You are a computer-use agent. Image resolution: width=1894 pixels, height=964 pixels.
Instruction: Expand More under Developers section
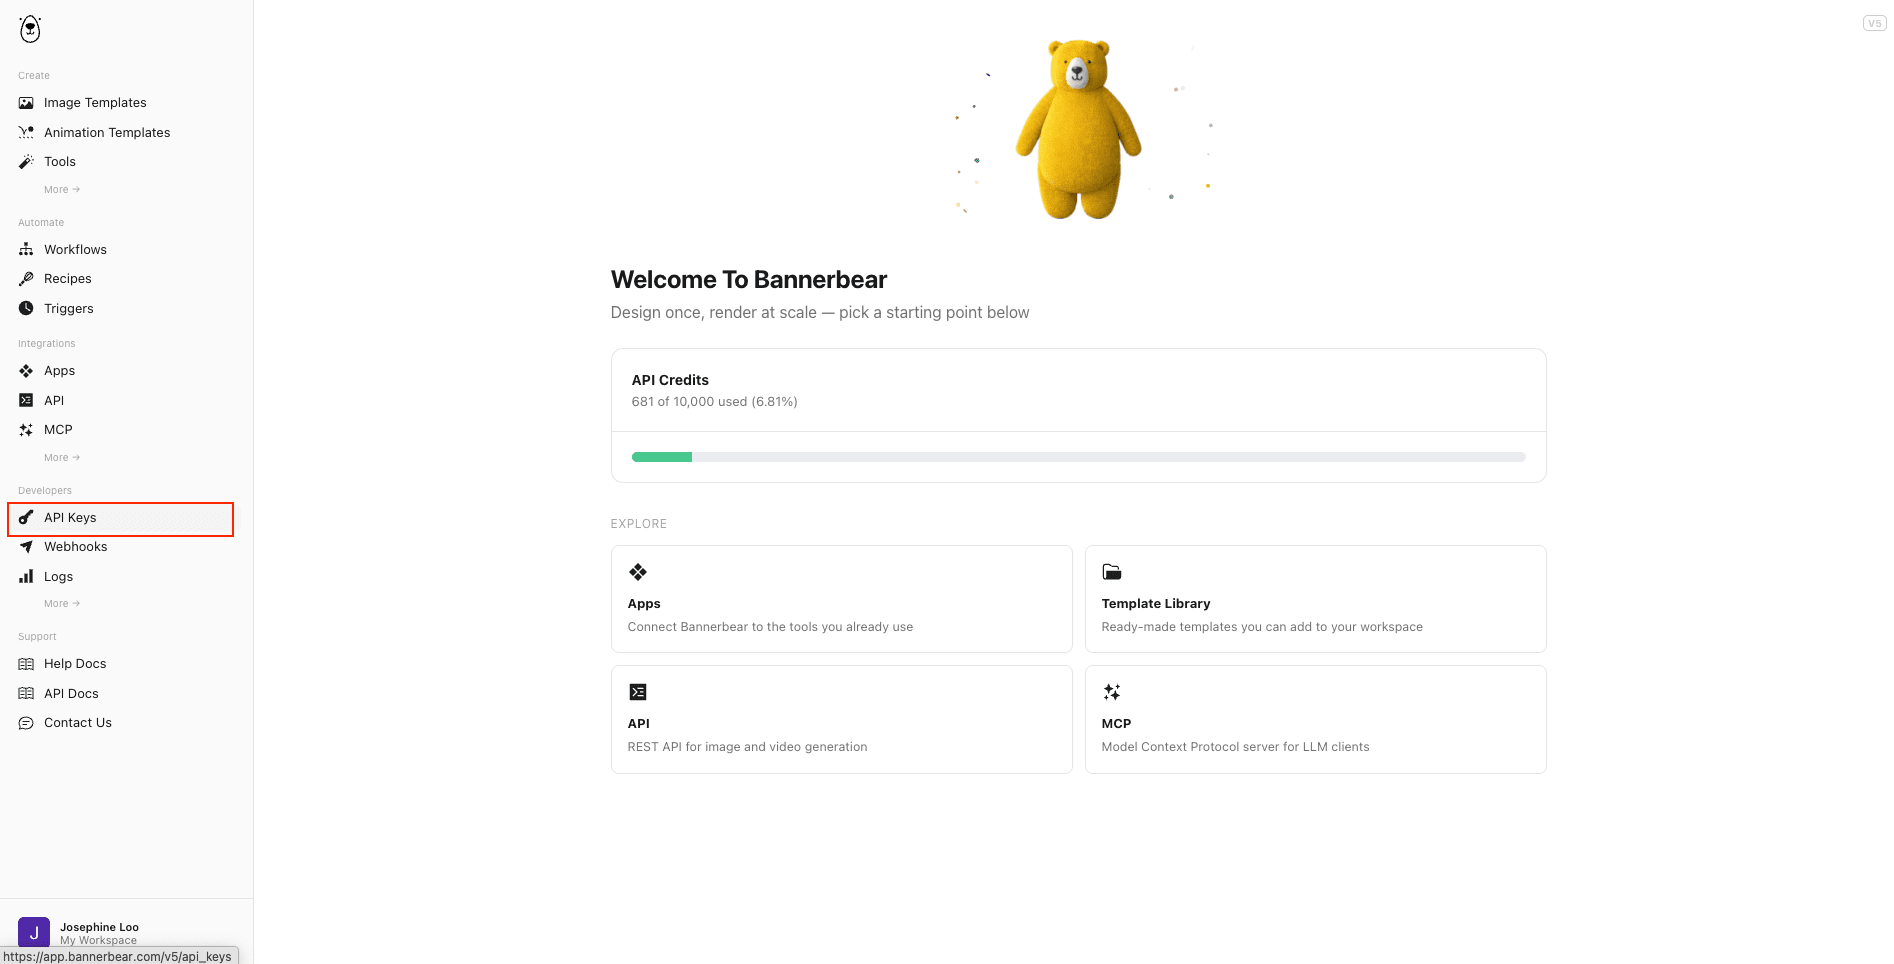tap(62, 604)
